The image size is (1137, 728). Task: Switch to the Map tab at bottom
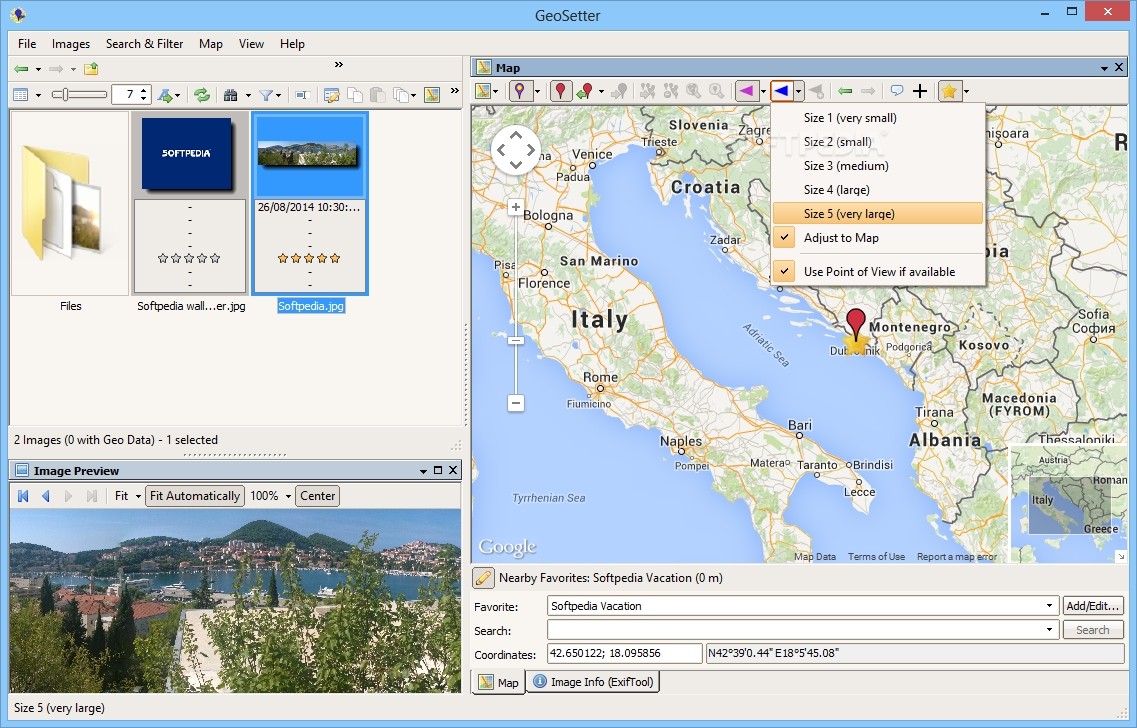pyautogui.click(x=498, y=682)
